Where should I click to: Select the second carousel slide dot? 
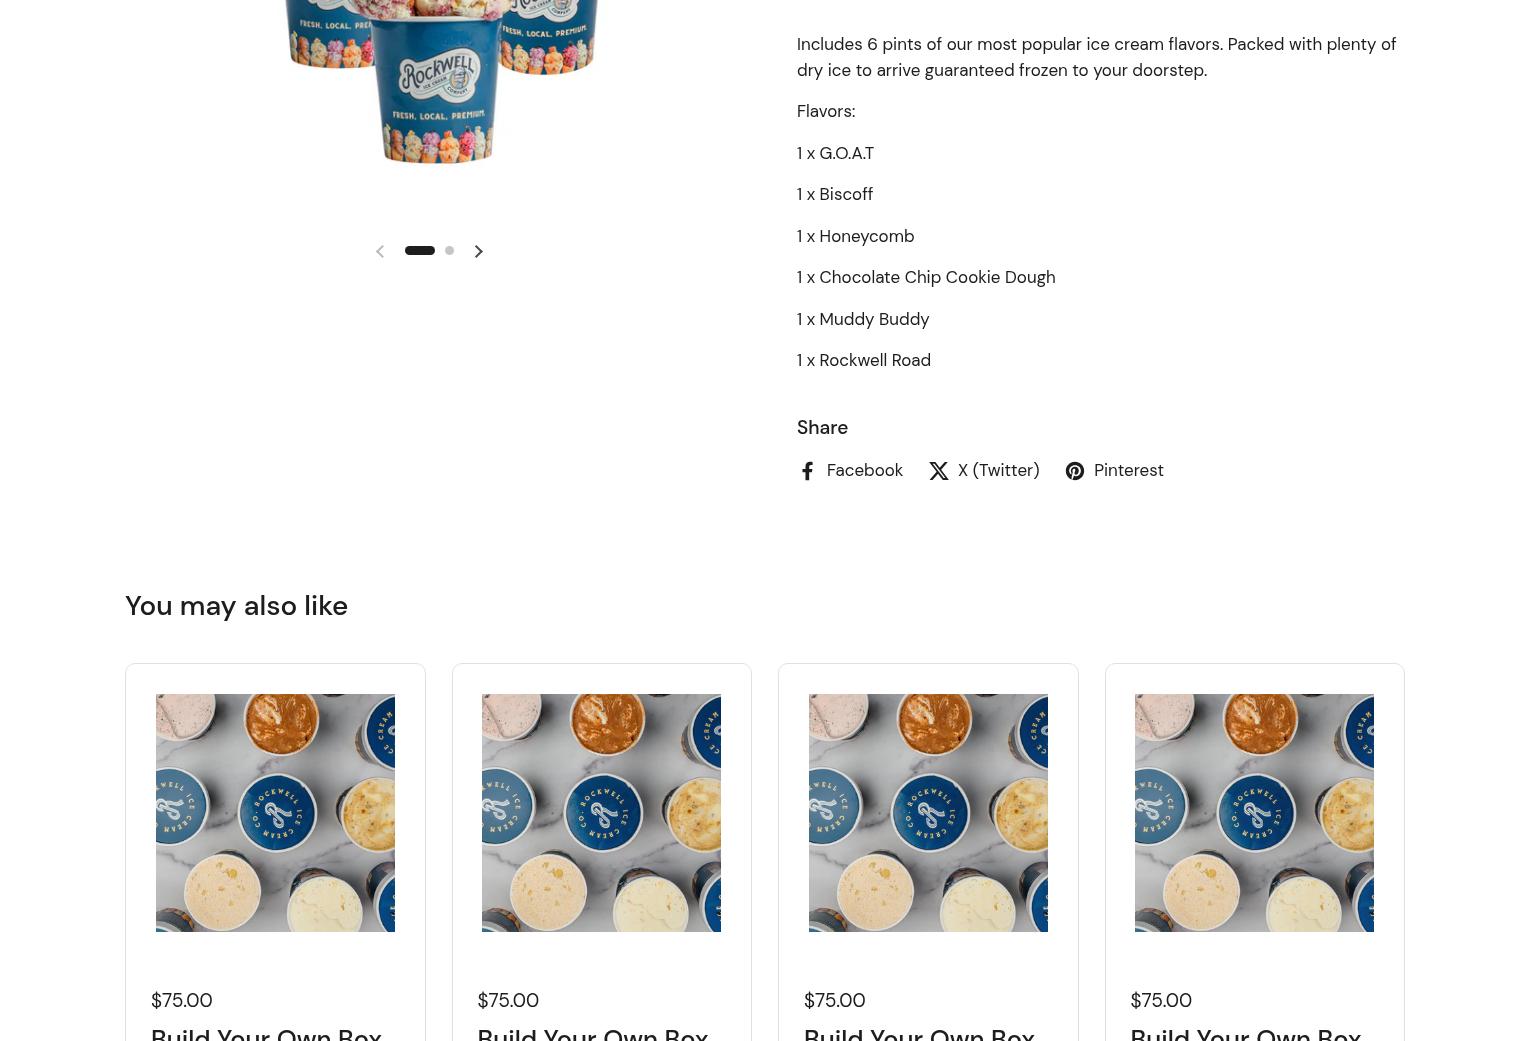(449, 251)
